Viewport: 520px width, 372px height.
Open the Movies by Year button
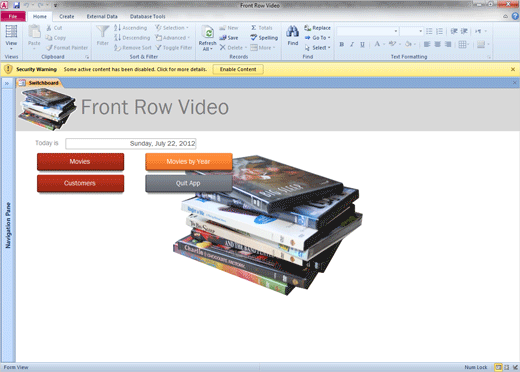pyautogui.click(x=189, y=162)
